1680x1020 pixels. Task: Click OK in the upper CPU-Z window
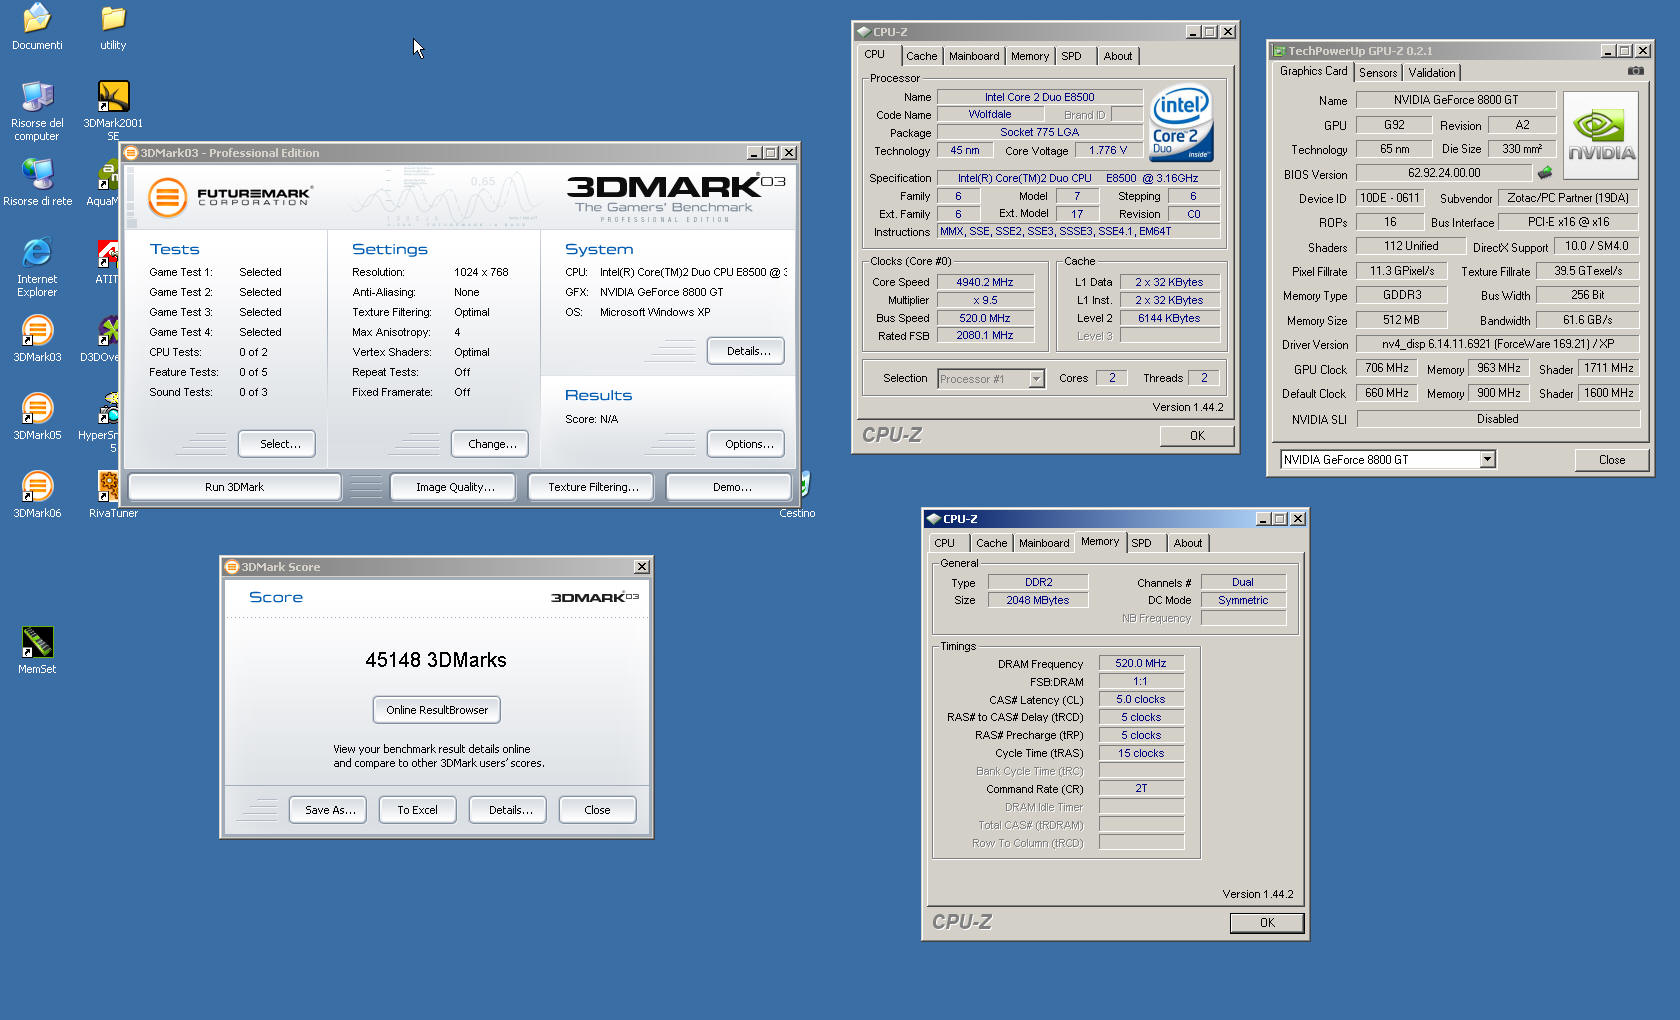coord(1197,436)
